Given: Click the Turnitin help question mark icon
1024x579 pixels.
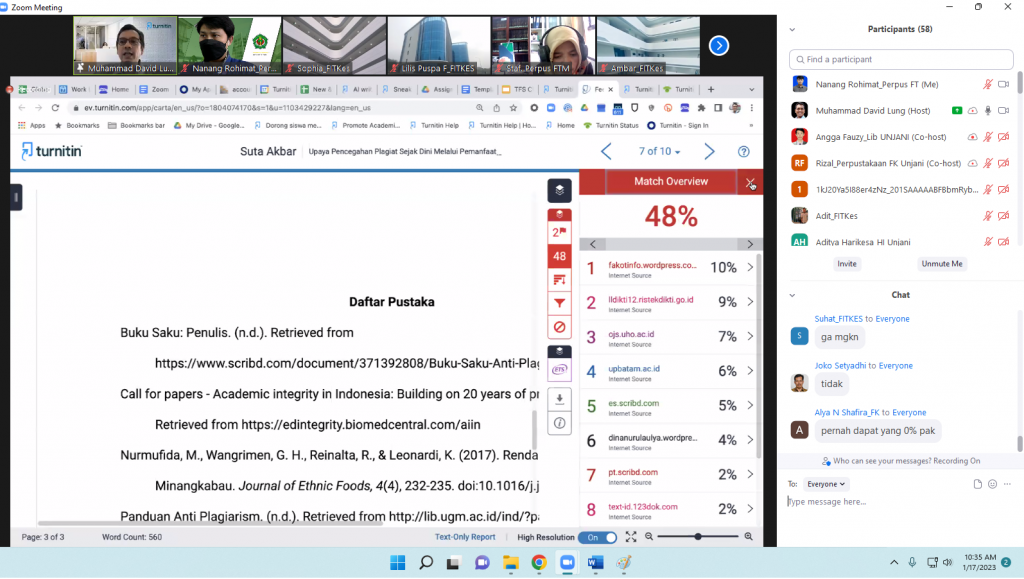Looking at the screenshot, I should click(743, 152).
